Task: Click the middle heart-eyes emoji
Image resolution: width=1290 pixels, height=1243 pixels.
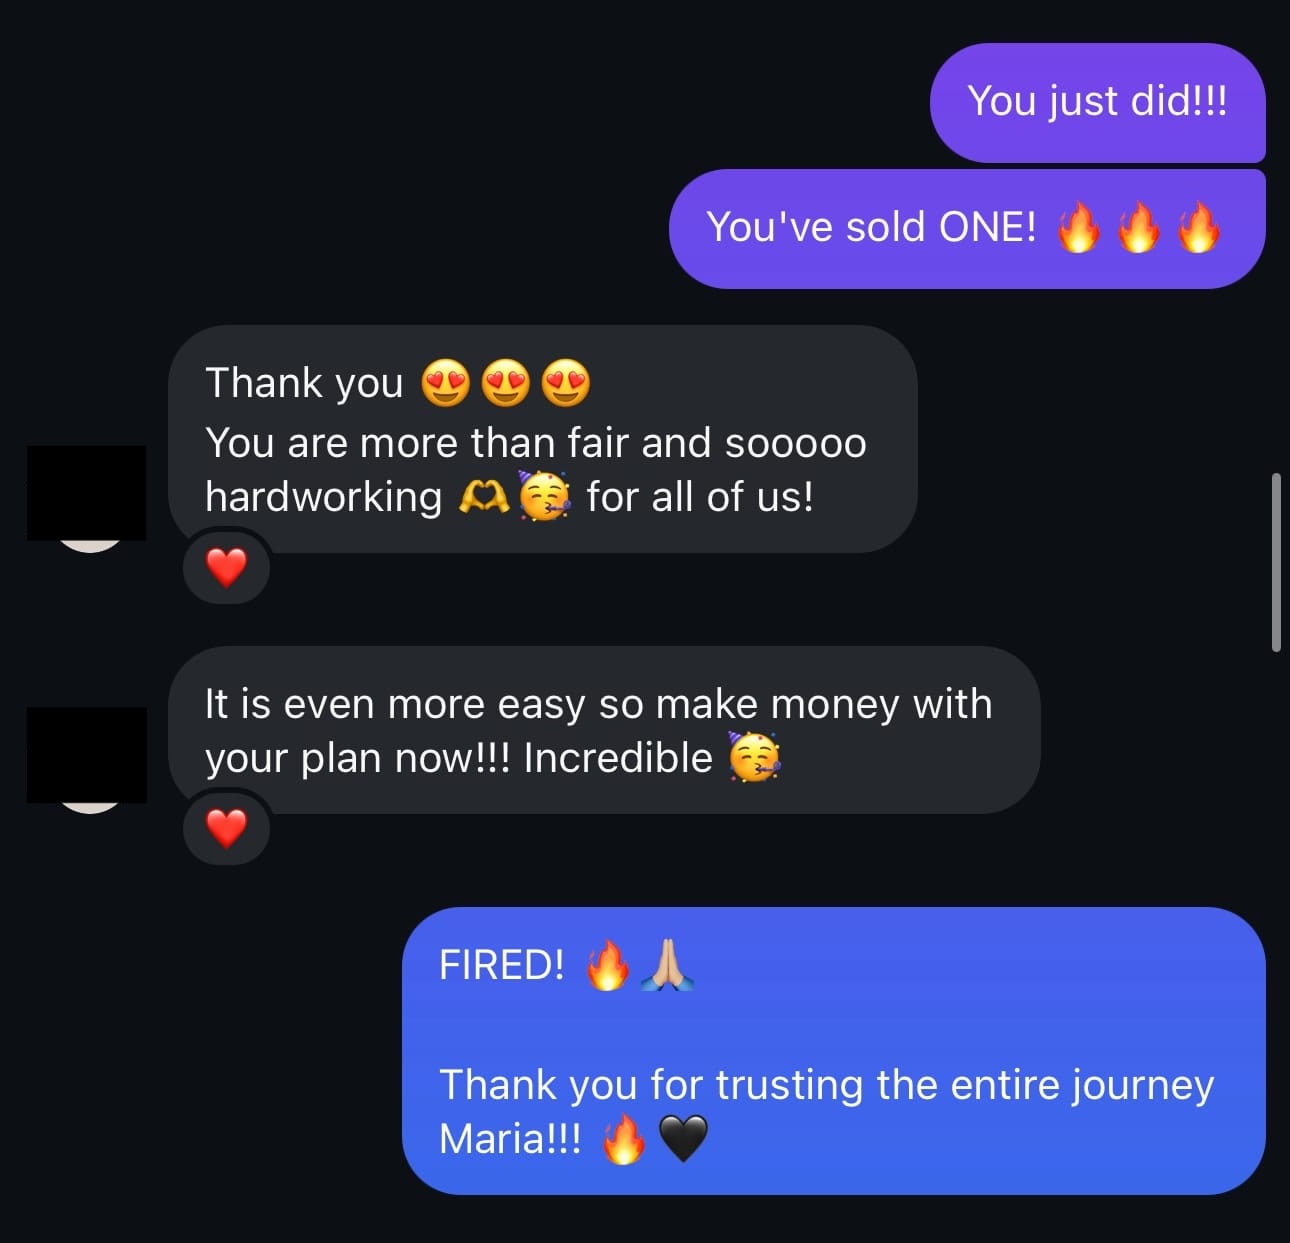Action: 505,383
